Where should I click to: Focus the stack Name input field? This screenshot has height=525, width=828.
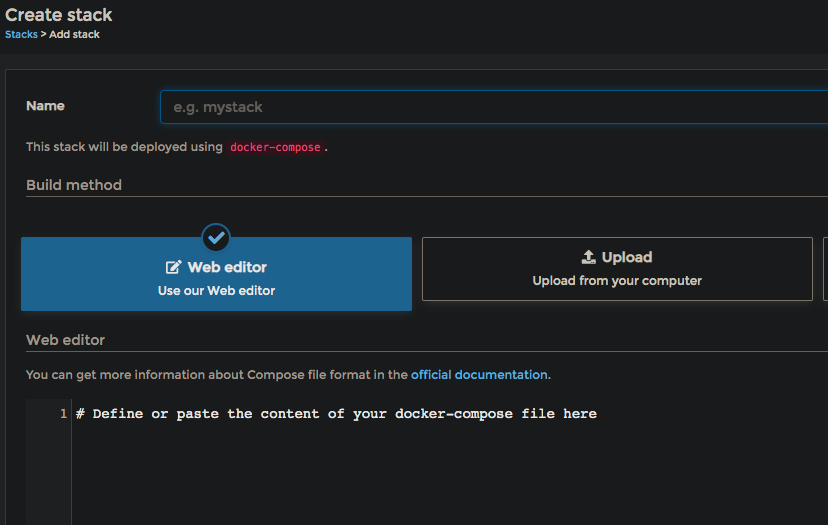tap(494, 107)
